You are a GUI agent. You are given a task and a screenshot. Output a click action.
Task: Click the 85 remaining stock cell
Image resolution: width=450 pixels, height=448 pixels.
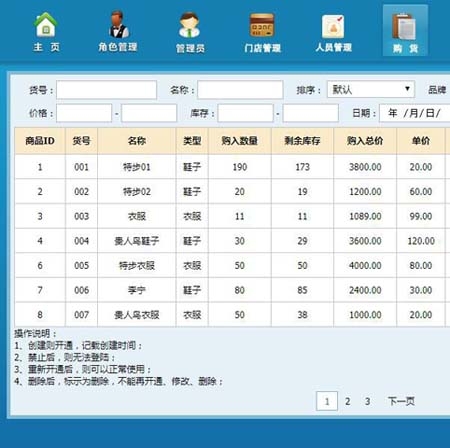pyautogui.click(x=302, y=290)
